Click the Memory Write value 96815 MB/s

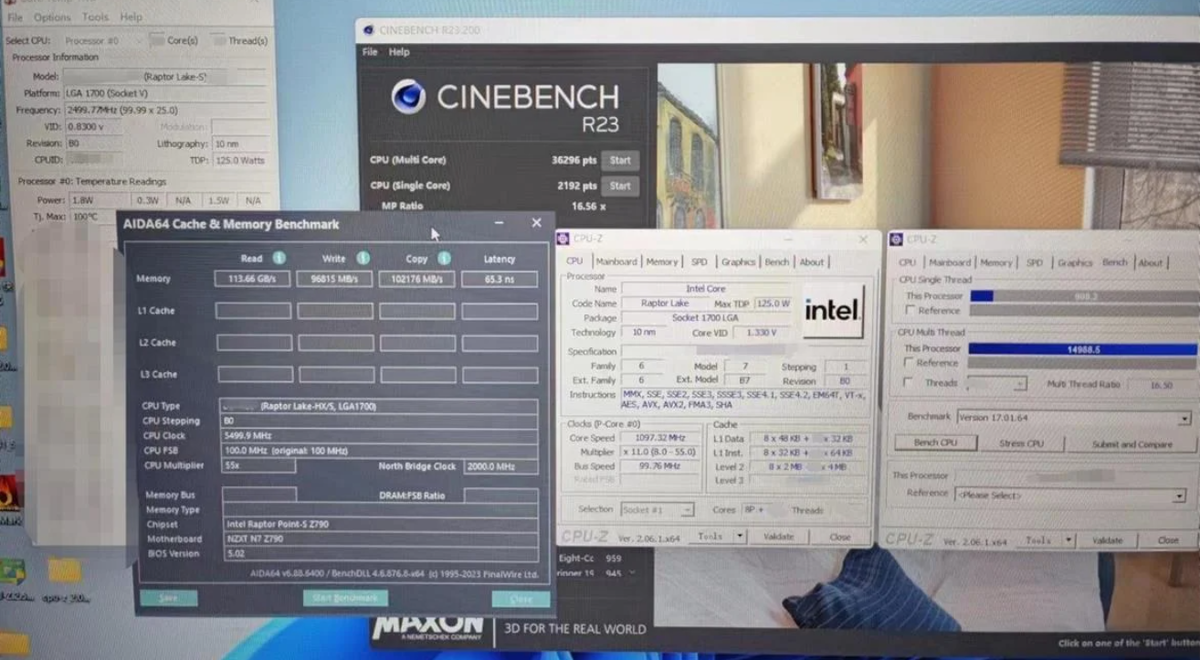pos(334,279)
